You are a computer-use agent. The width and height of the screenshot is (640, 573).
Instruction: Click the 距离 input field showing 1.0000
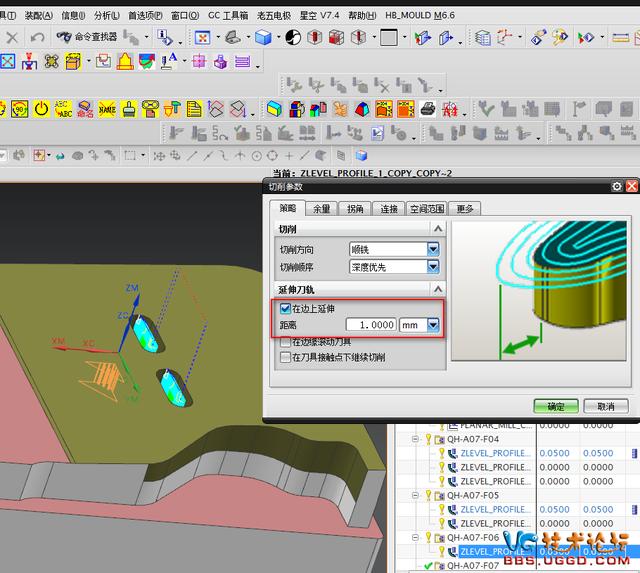[370, 325]
